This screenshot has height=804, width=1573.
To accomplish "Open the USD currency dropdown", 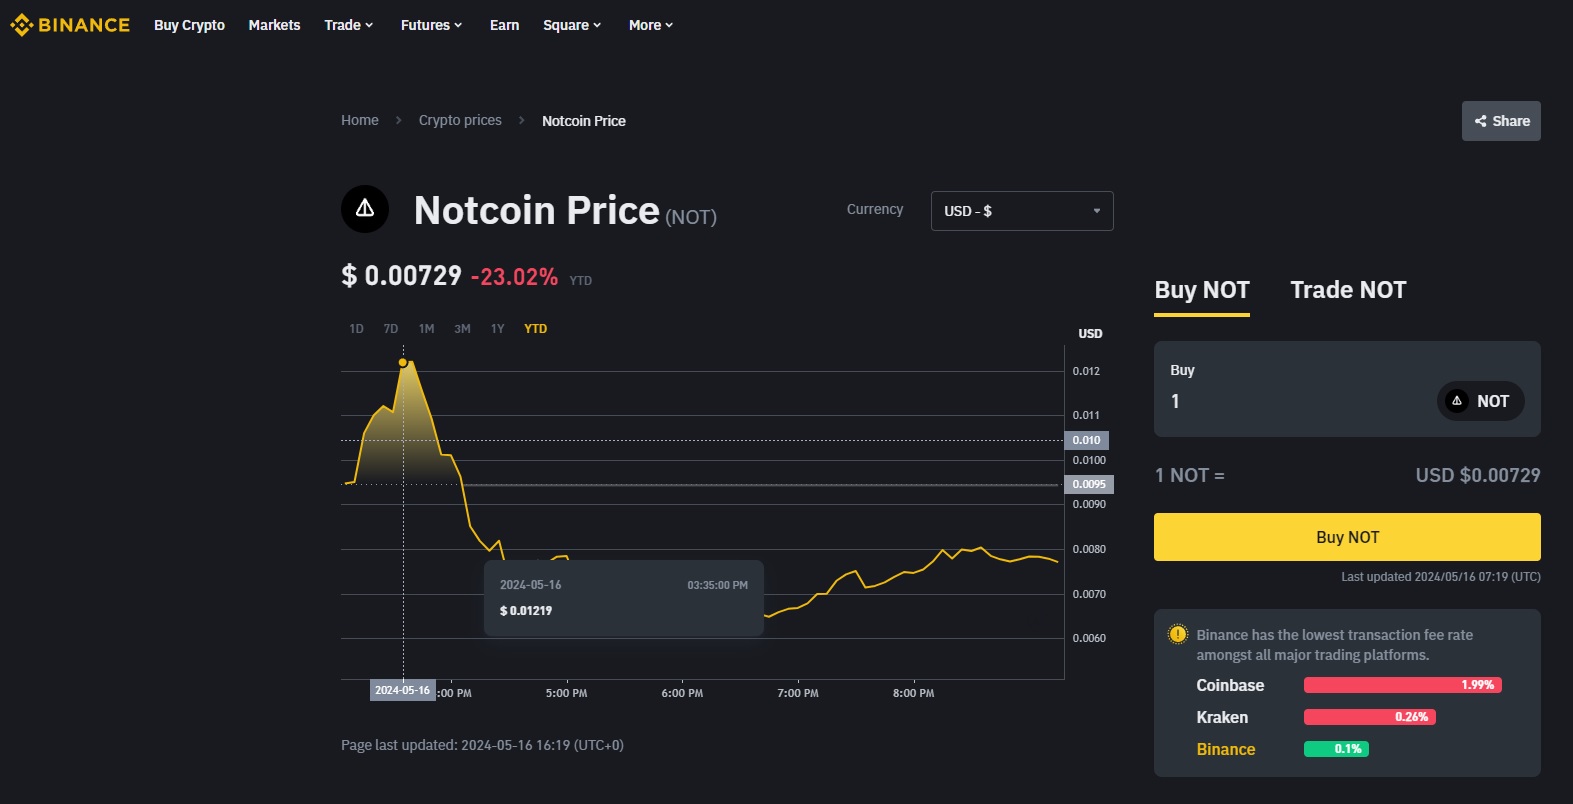I will (1021, 211).
